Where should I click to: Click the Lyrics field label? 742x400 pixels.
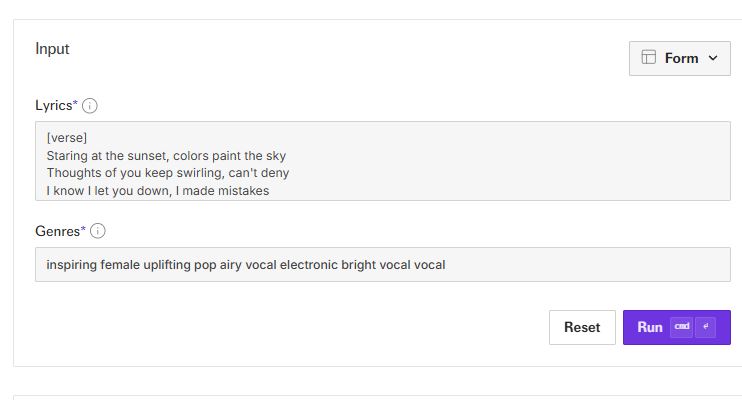pos(56,105)
